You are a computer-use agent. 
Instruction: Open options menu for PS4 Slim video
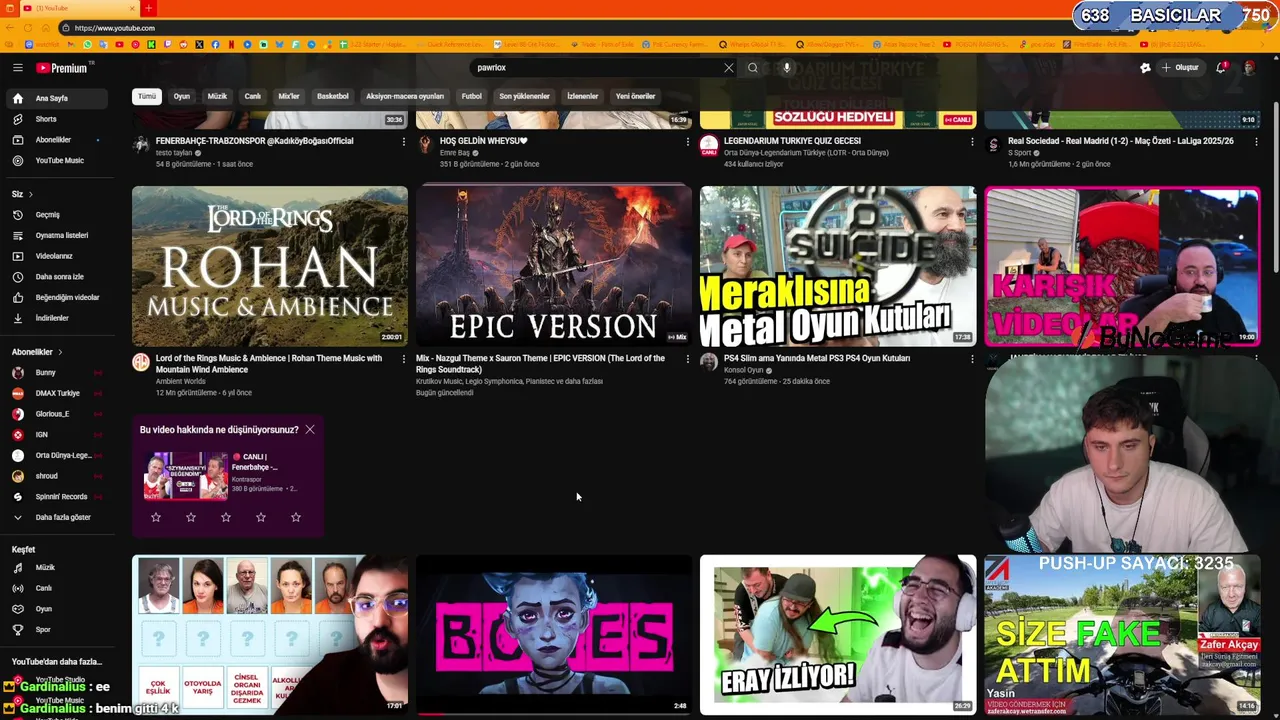click(x=971, y=359)
